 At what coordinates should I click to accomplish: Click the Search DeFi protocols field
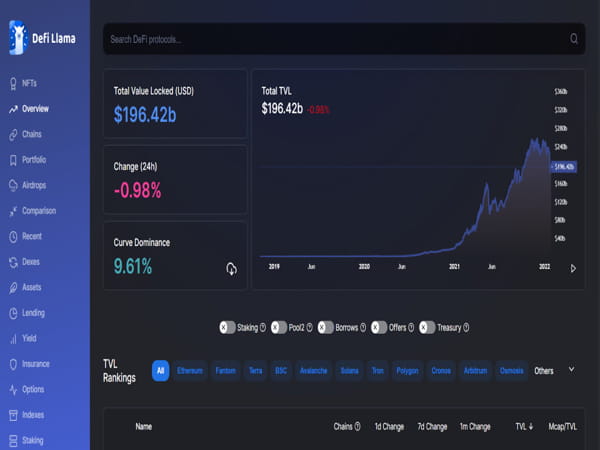(344, 39)
